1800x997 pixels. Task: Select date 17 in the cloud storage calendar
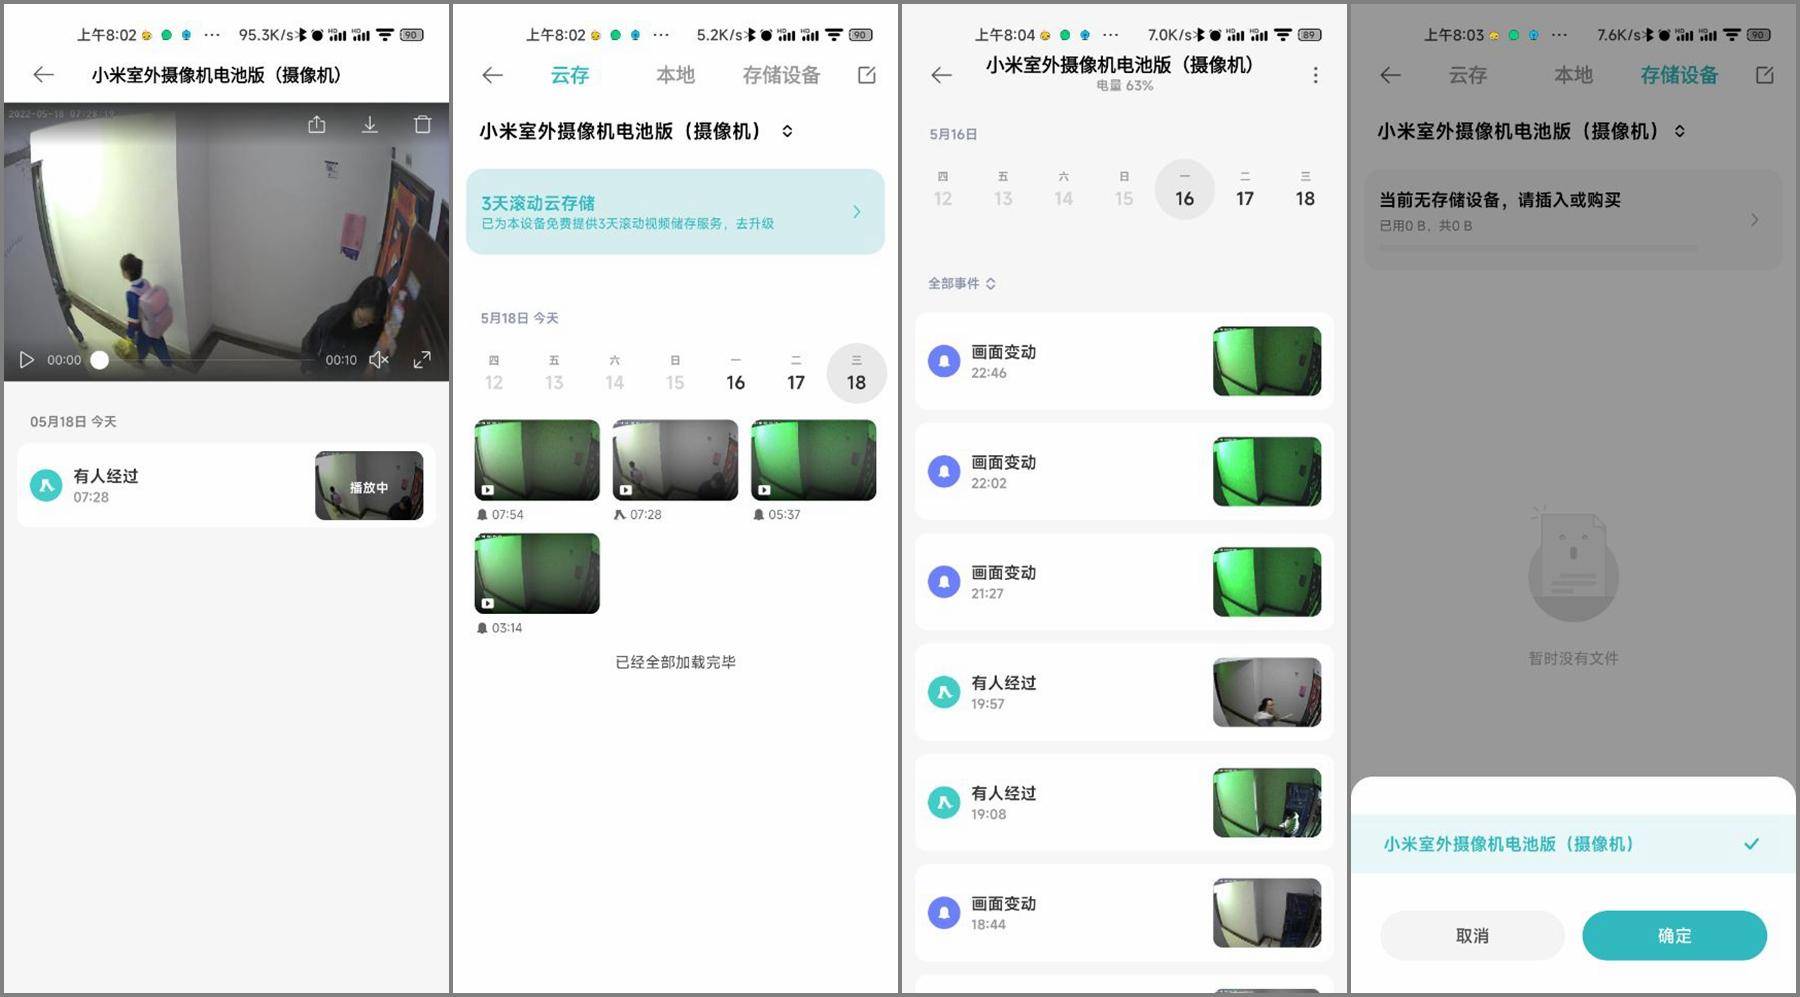(796, 374)
